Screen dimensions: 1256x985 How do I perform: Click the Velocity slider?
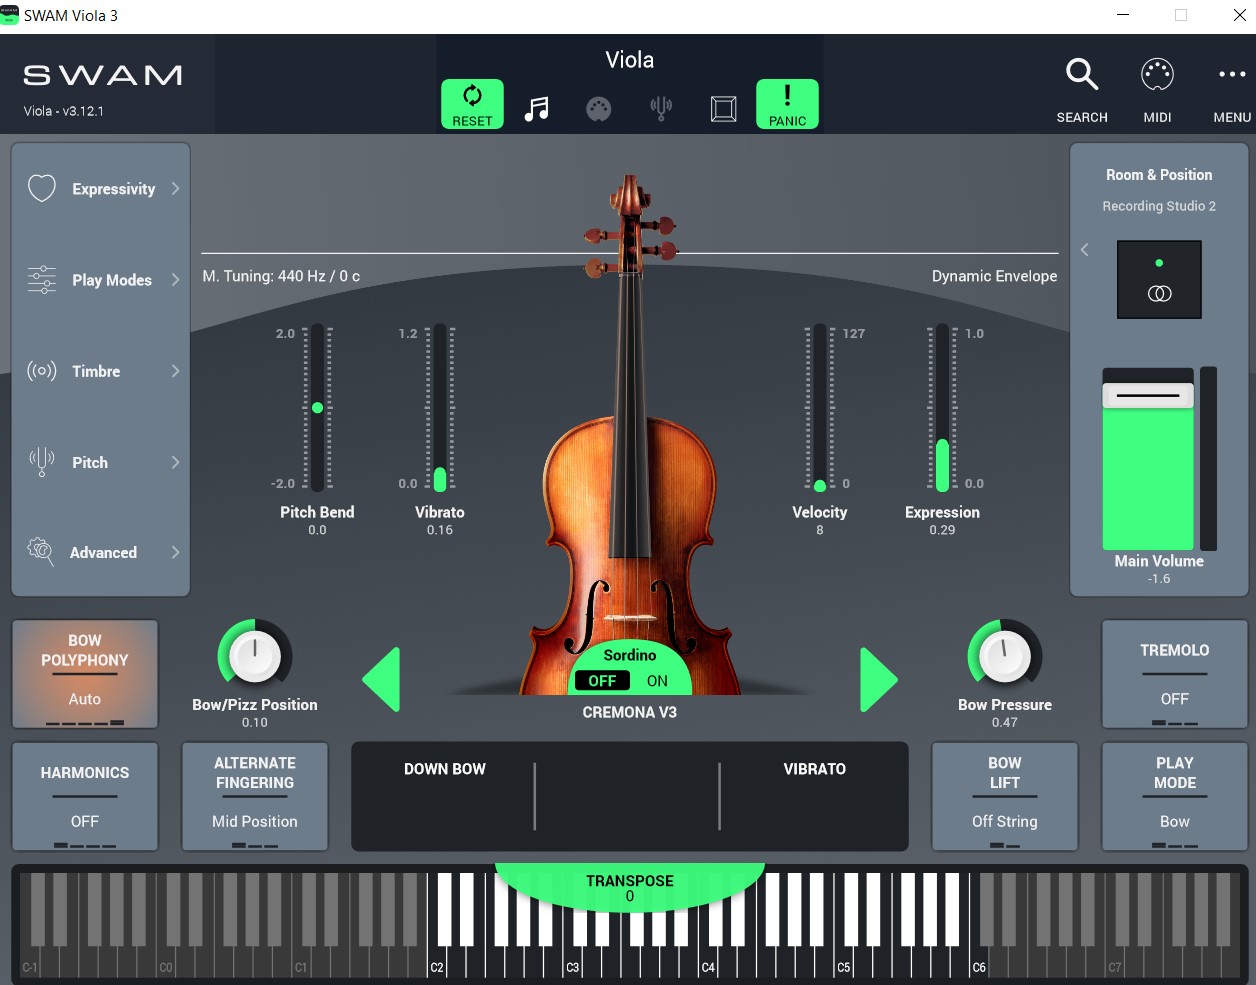coord(820,407)
